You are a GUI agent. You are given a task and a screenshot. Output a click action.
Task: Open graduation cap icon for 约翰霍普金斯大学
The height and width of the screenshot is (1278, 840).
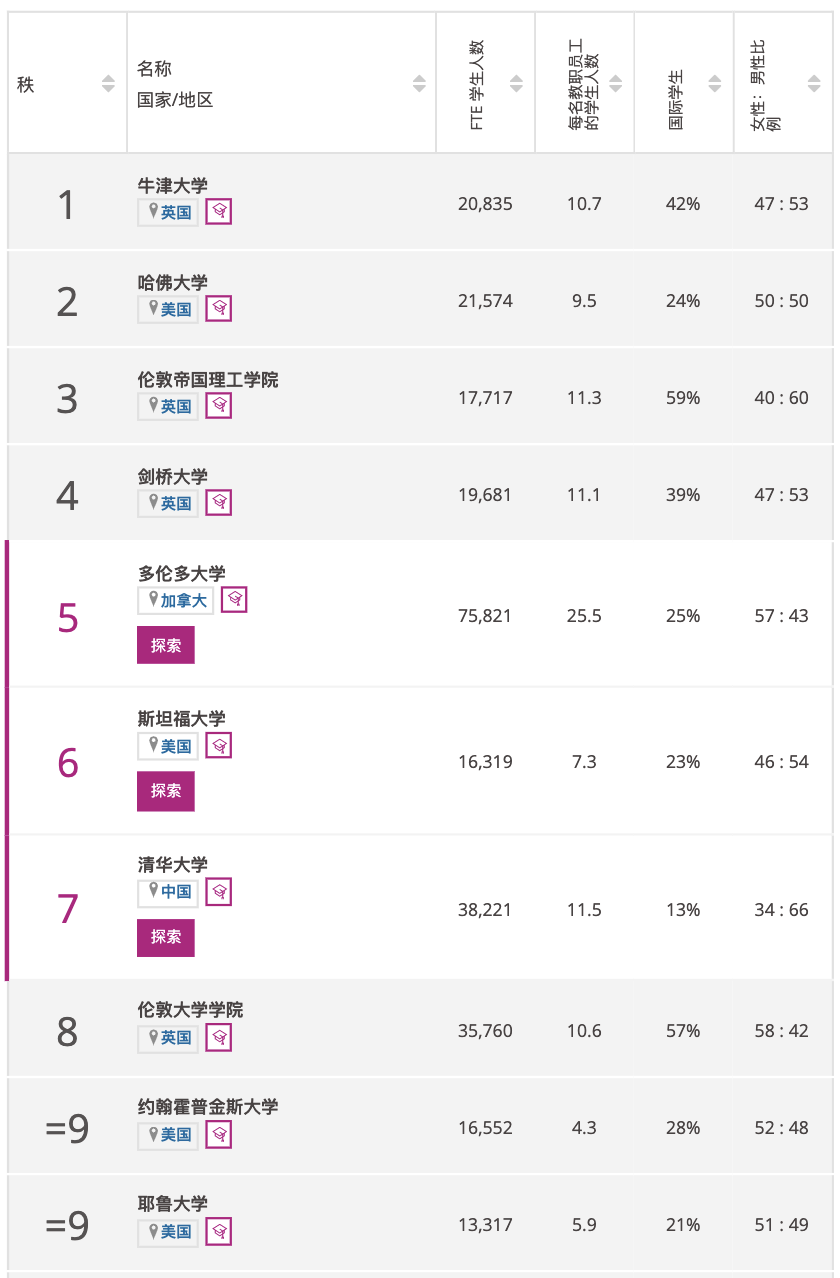[219, 1134]
